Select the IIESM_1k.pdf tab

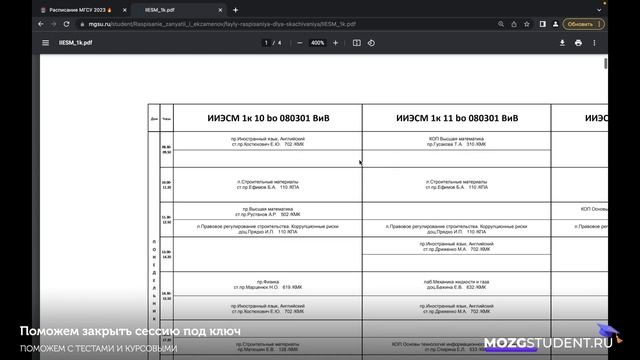tap(179, 10)
